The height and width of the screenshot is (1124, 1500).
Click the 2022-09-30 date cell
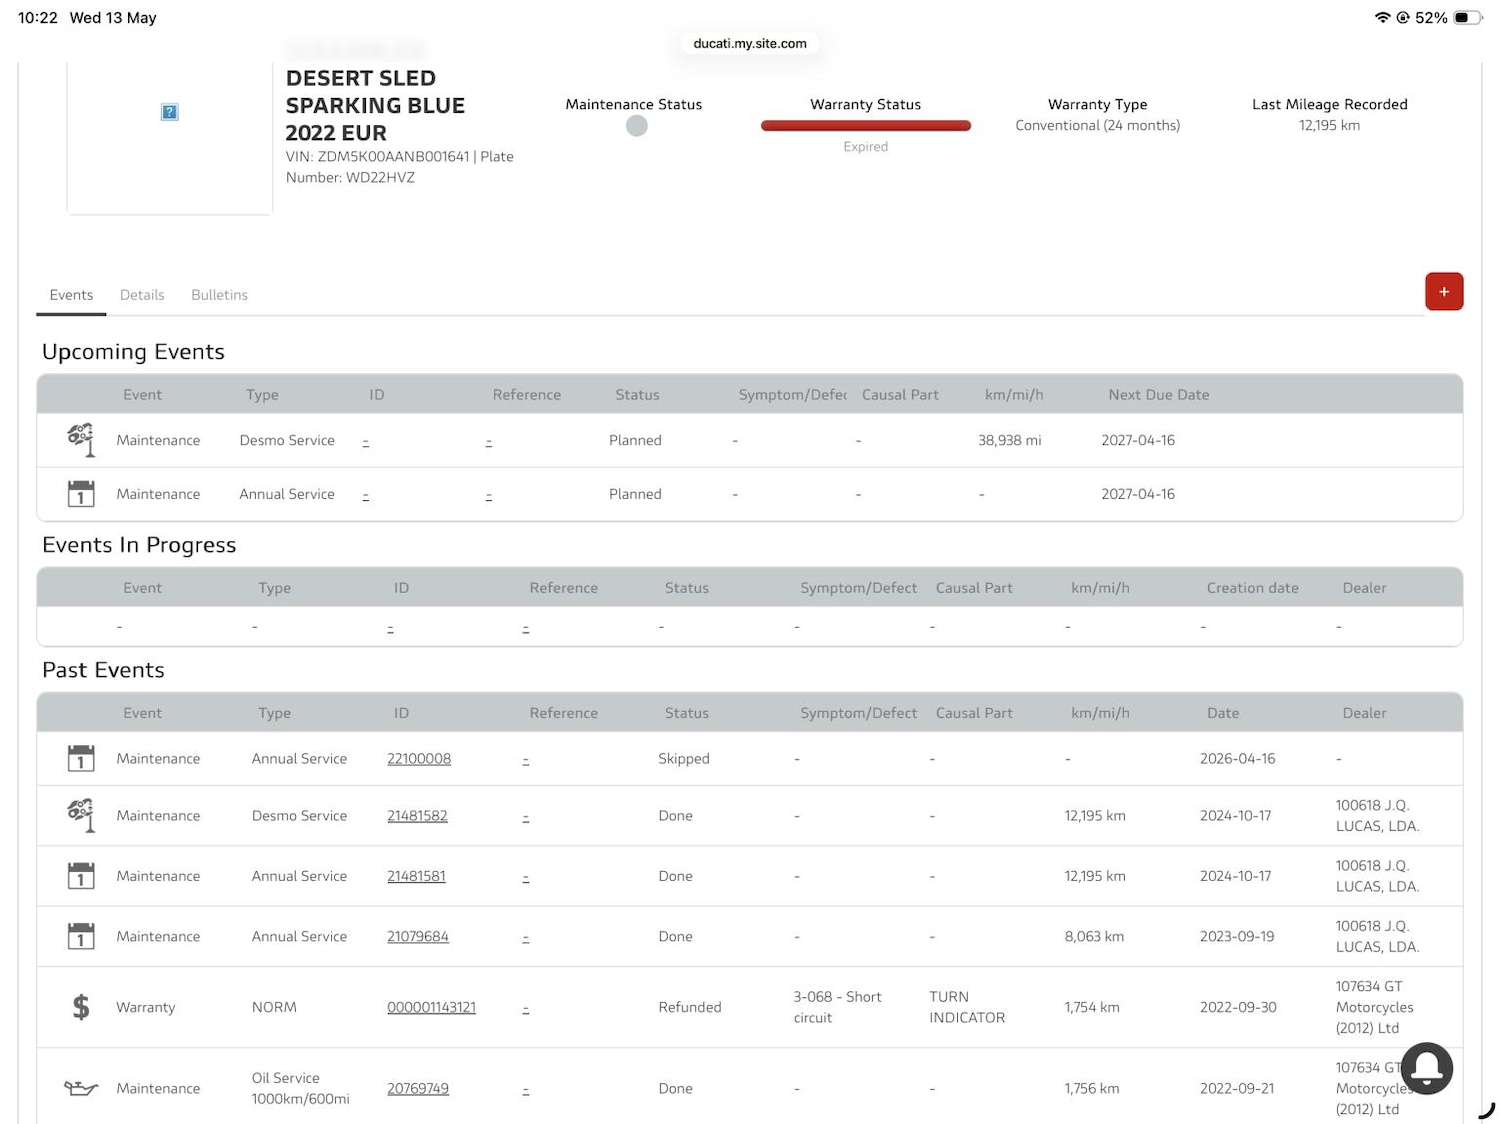click(1238, 1007)
